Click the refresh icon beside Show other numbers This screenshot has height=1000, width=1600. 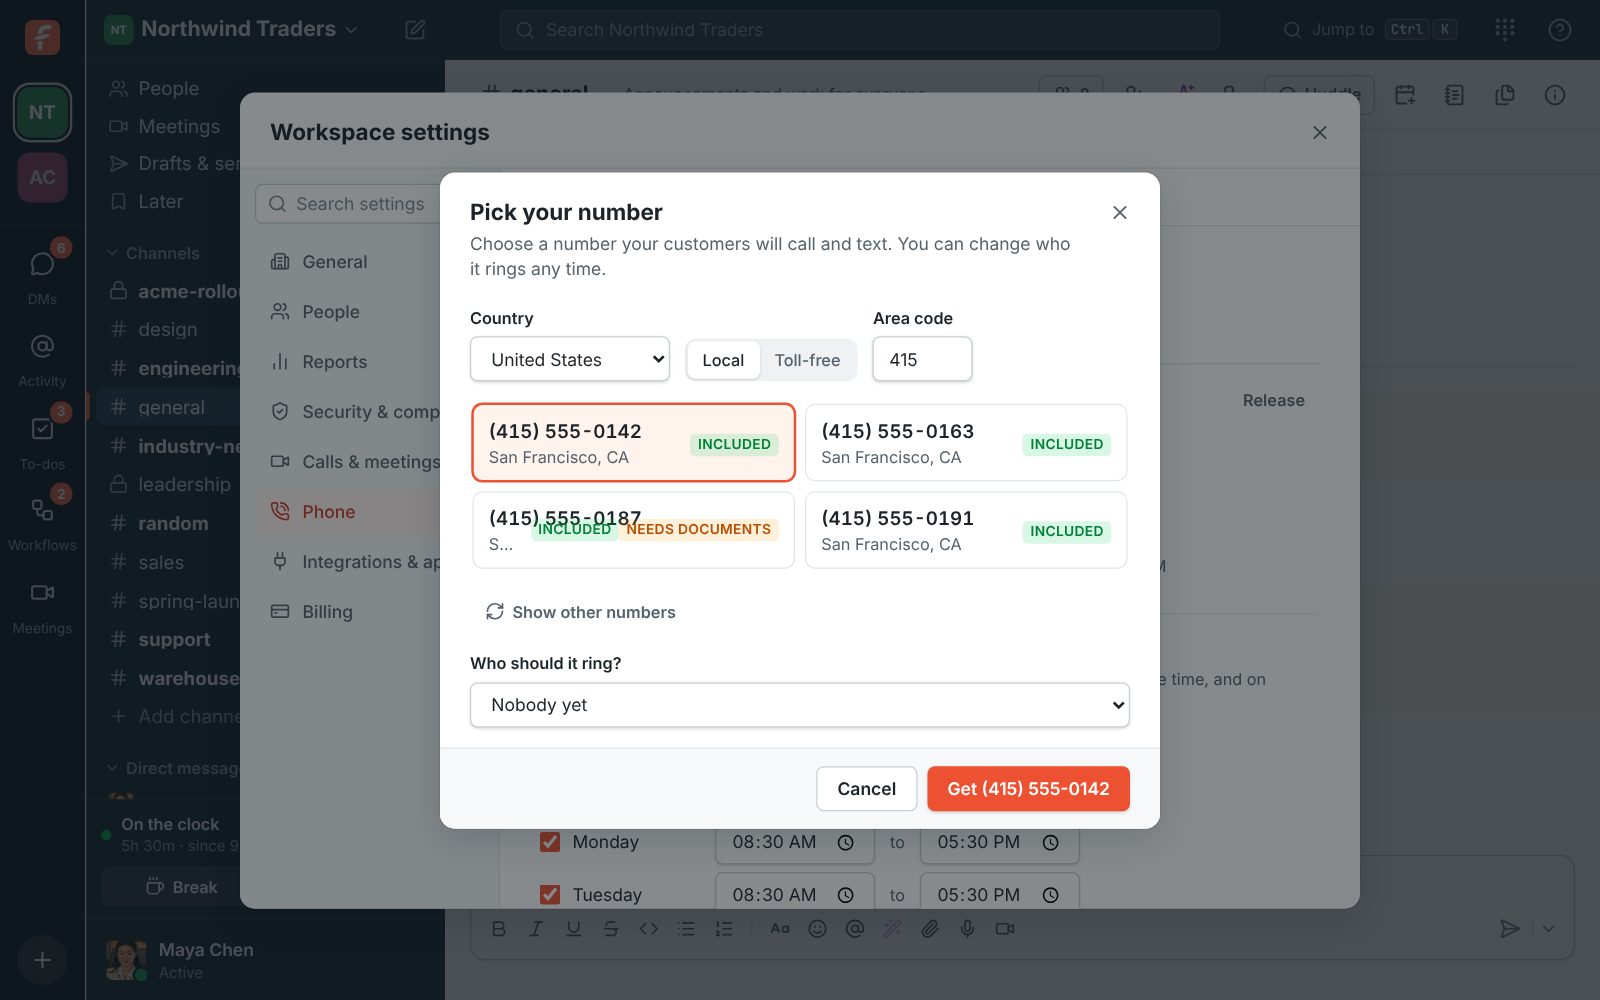click(495, 612)
